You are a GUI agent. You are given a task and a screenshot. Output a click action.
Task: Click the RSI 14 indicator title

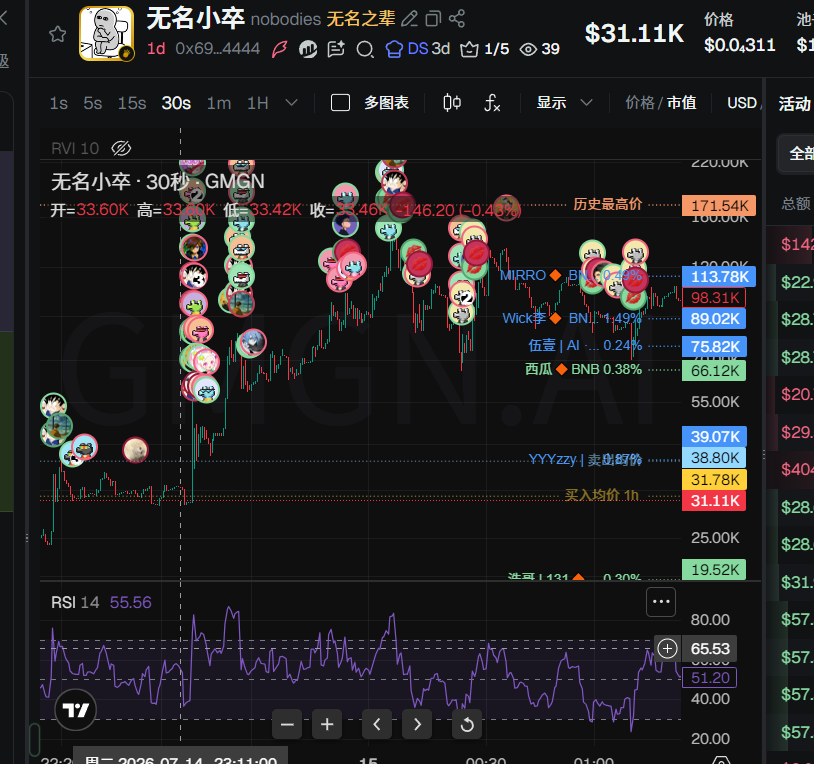pos(75,603)
